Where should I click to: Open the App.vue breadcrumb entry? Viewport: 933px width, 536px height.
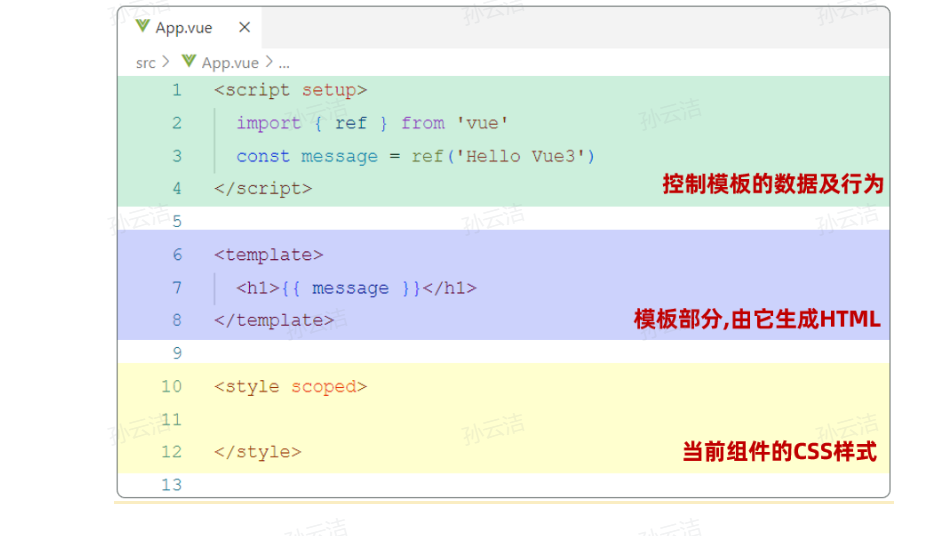[230, 62]
